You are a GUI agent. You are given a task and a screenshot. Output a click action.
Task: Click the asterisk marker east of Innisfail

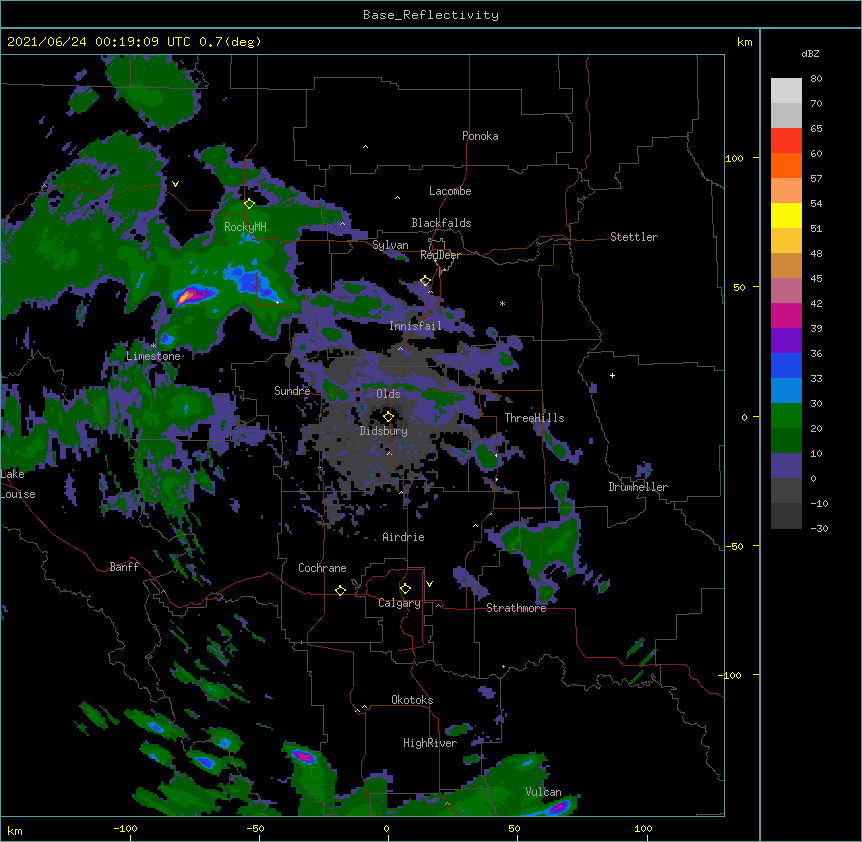coord(502,303)
